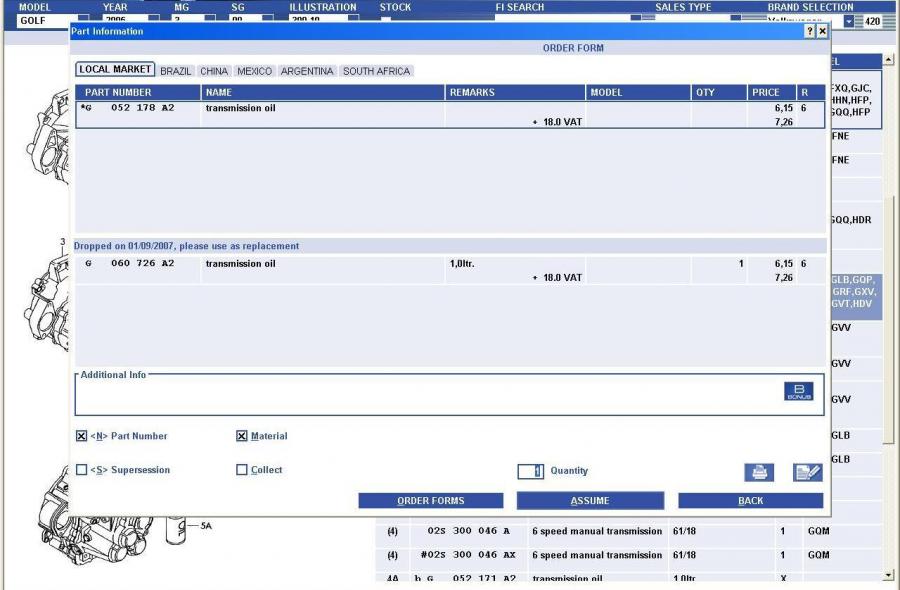Select the SOUTH AFRICA tab
This screenshot has height=590, width=900.
tap(376, 71)
